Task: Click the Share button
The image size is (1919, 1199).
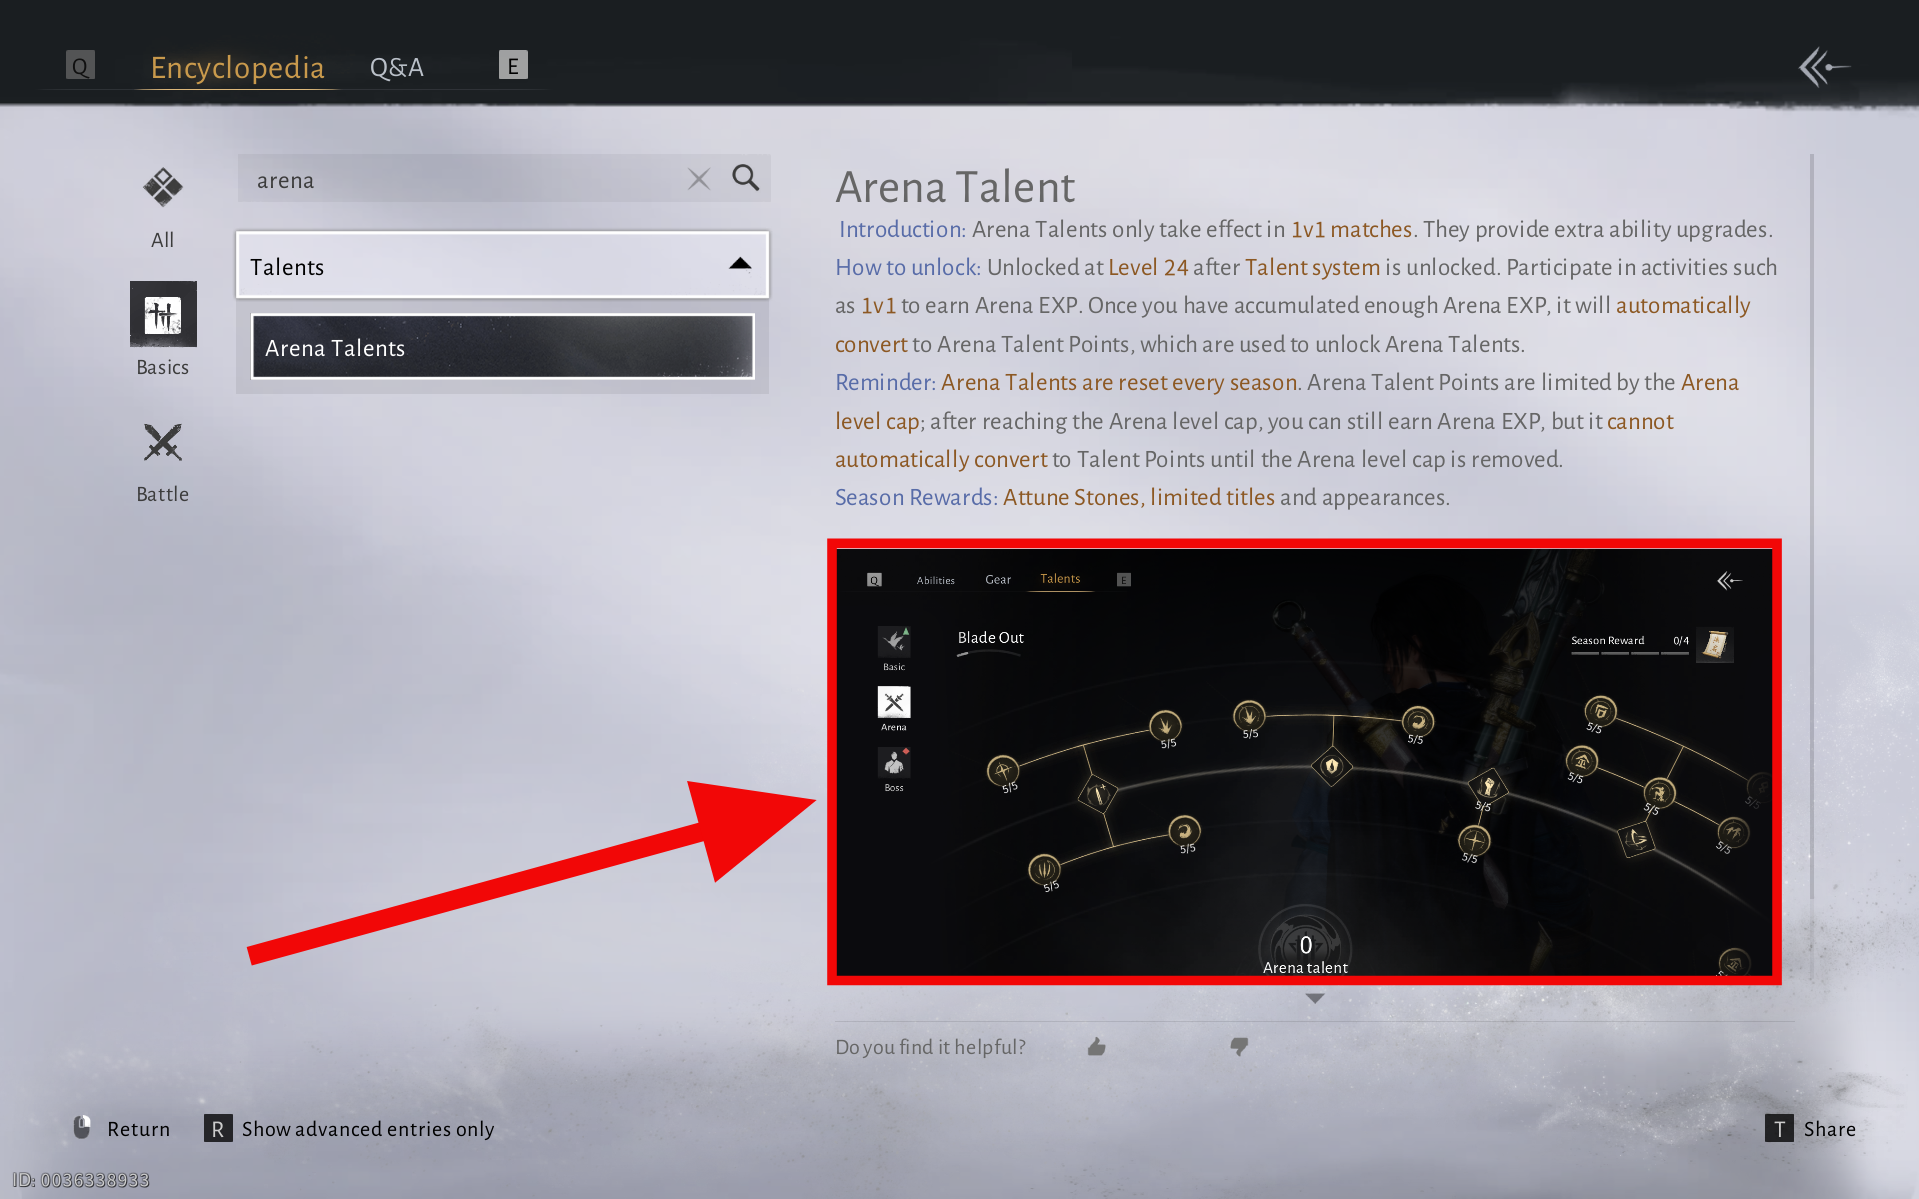Action: coord(1811,1129)
